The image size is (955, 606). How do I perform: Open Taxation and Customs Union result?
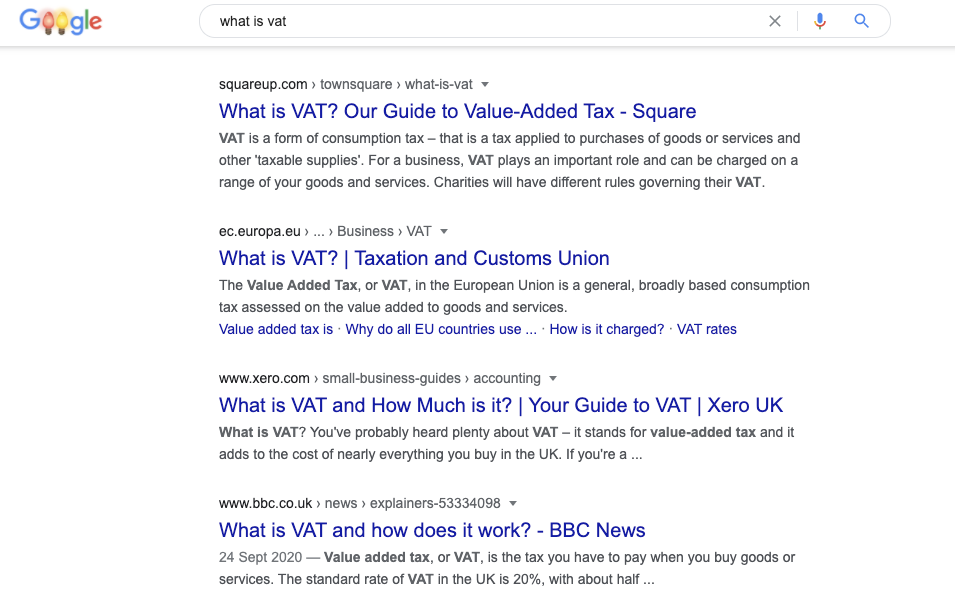coord(414,258)
